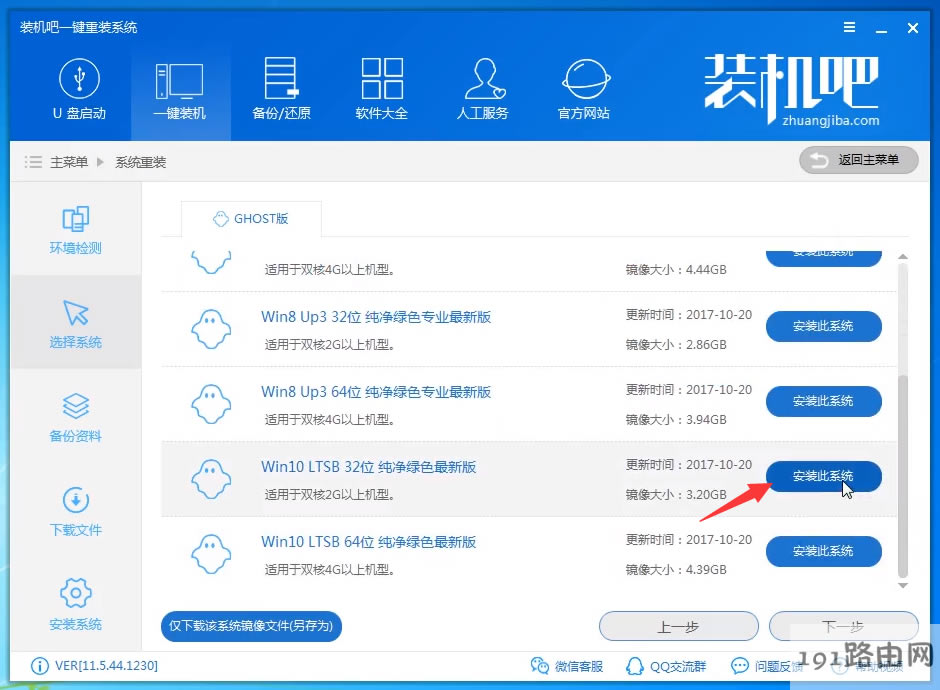The image size is (940, 690).
Task: Open 微信客服 WeChat support
Action: click(568, 665)
